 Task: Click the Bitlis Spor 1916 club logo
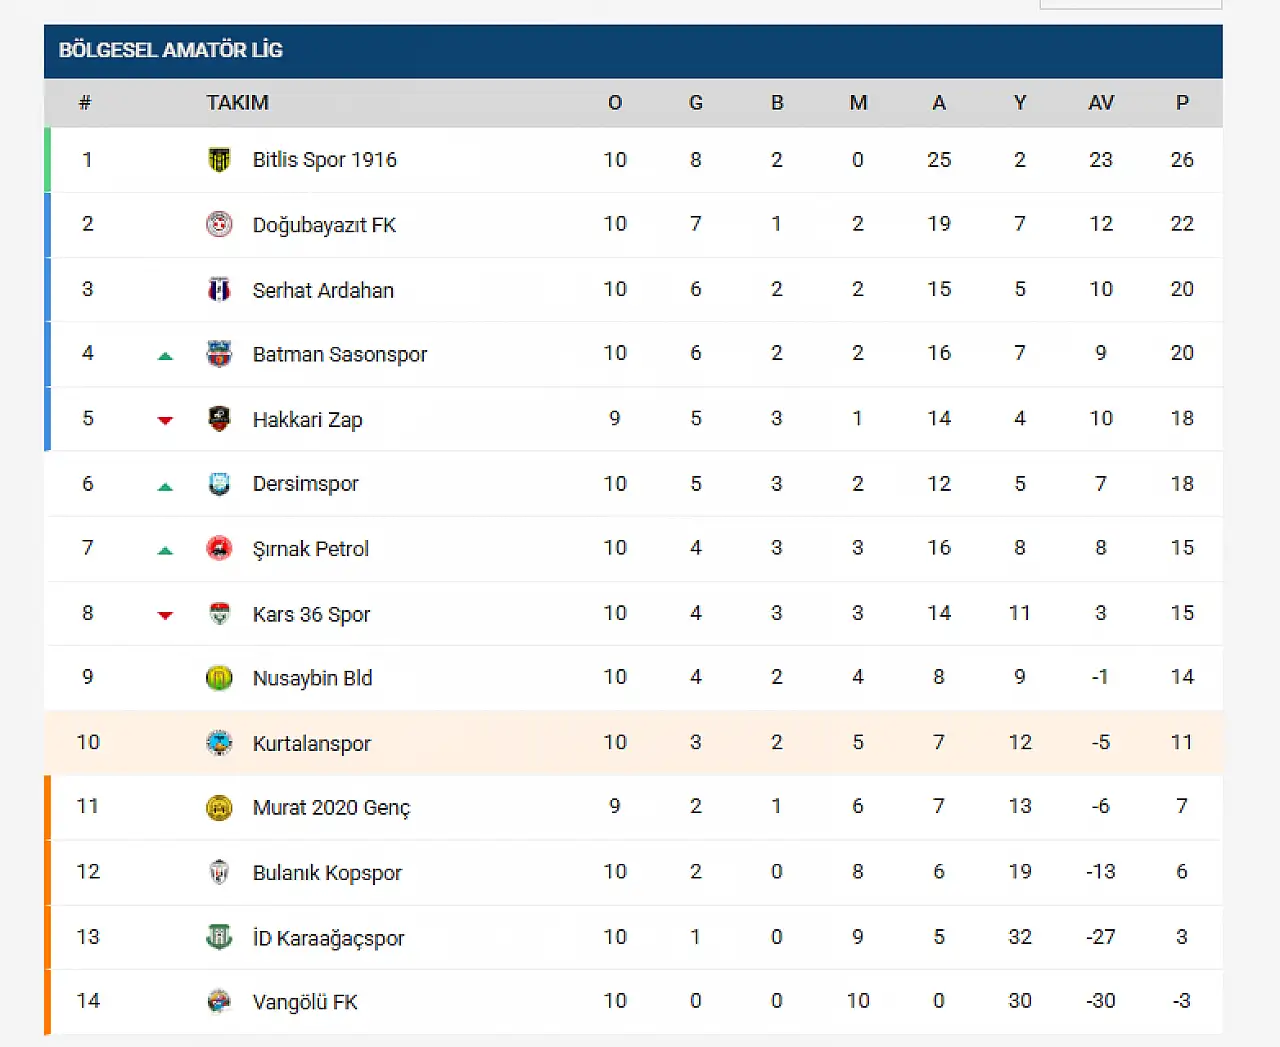(x=219, y=160)
